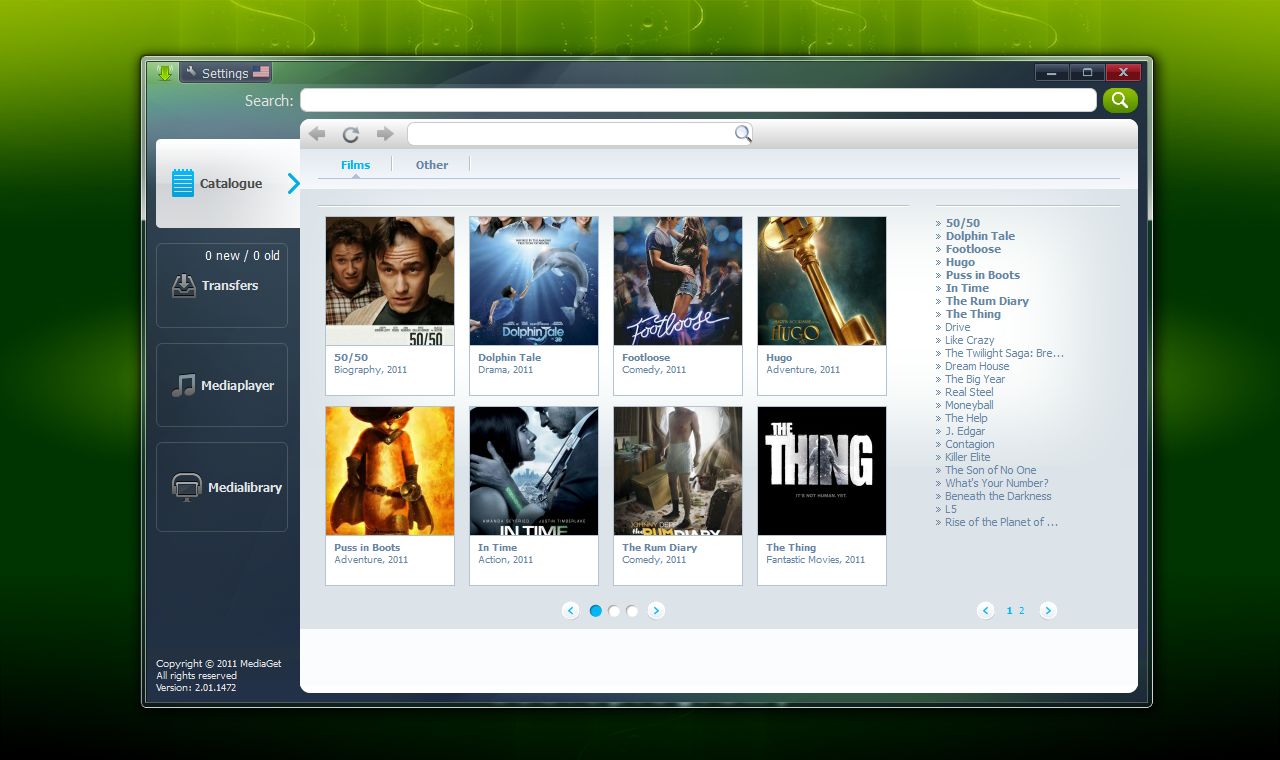Go to next page of film thumbnails
The width and height of the screenshot is (1280, 760).
[x=656, y=611]
